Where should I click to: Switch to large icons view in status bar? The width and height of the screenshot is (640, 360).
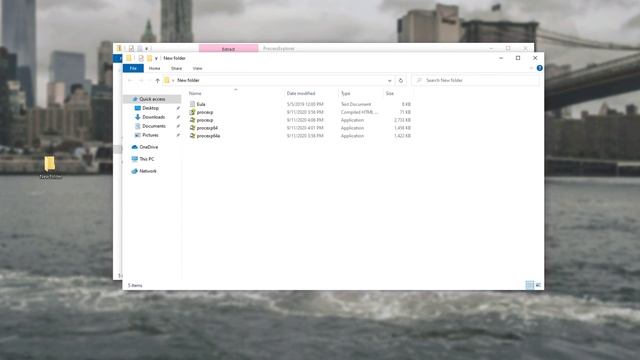(538, 285)
